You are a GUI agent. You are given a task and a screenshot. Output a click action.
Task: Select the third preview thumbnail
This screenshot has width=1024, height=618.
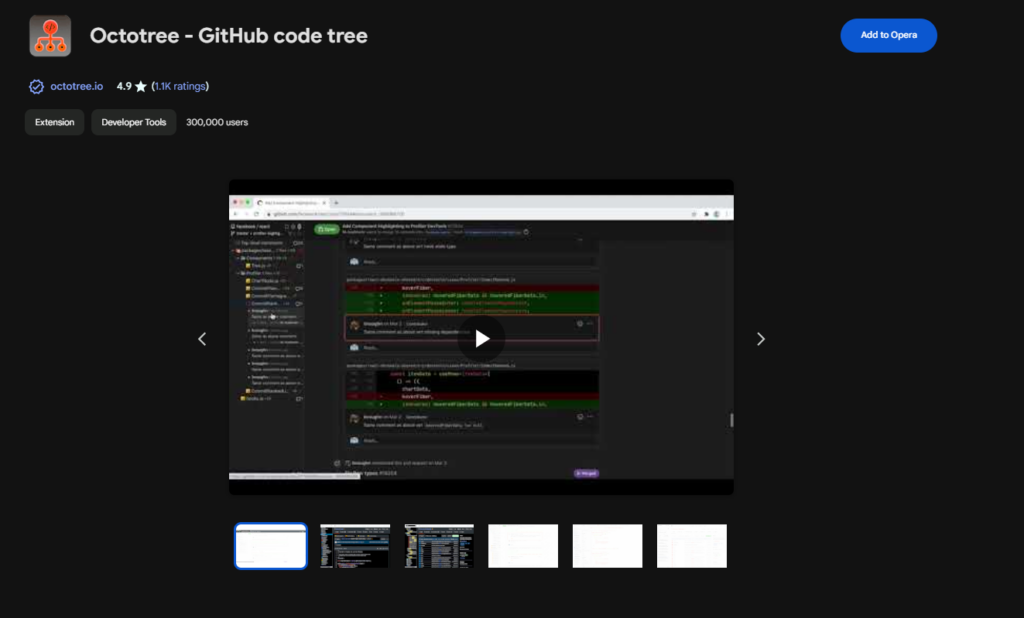439,546
